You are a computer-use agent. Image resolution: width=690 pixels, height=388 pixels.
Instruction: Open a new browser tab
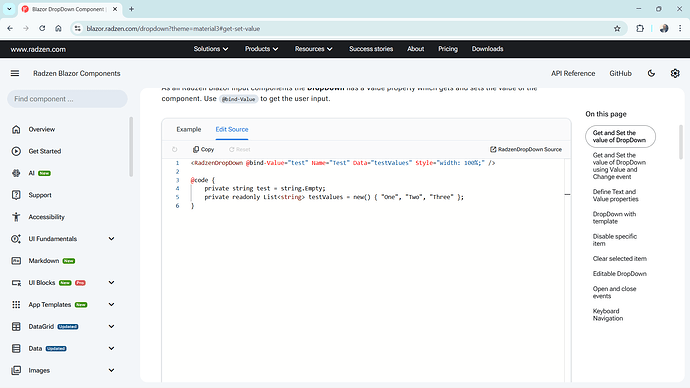pyautogui.click(x=131, y=9)
